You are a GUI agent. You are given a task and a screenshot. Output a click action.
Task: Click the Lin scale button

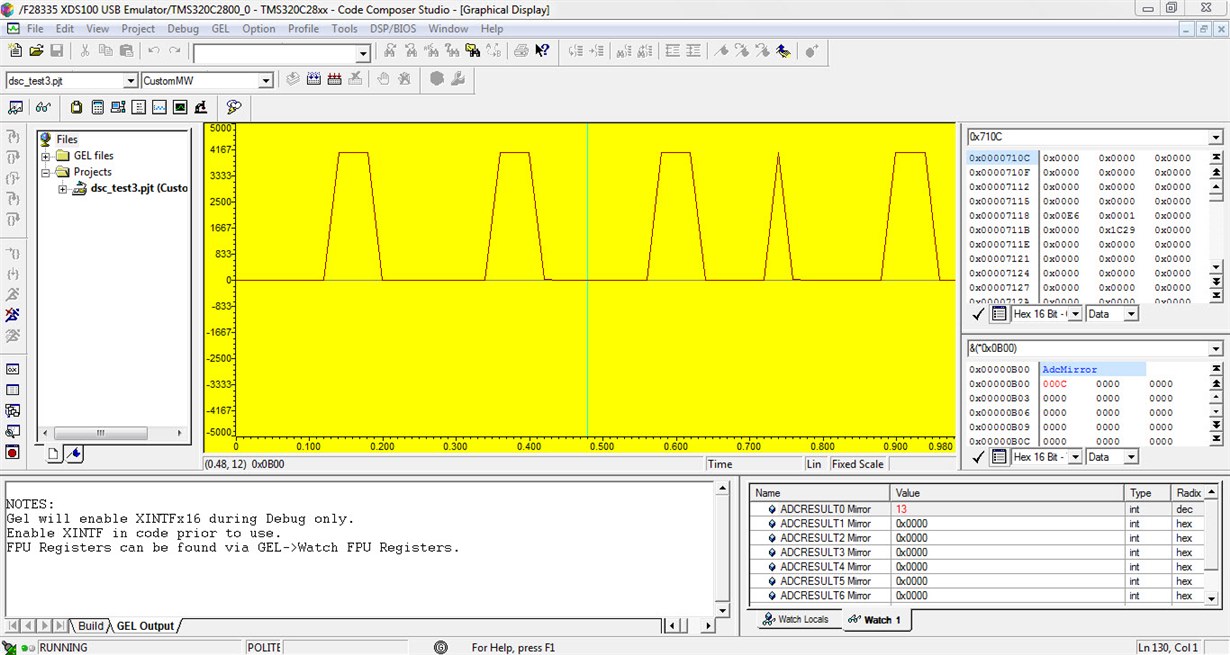814,464
